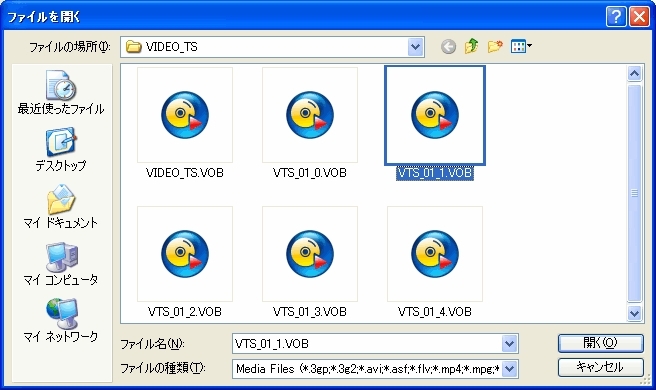The width and height of the screenshot is (656, 390).
Task: Select the VTS_01_4.VOB file icon
Action: coord(435,254)
